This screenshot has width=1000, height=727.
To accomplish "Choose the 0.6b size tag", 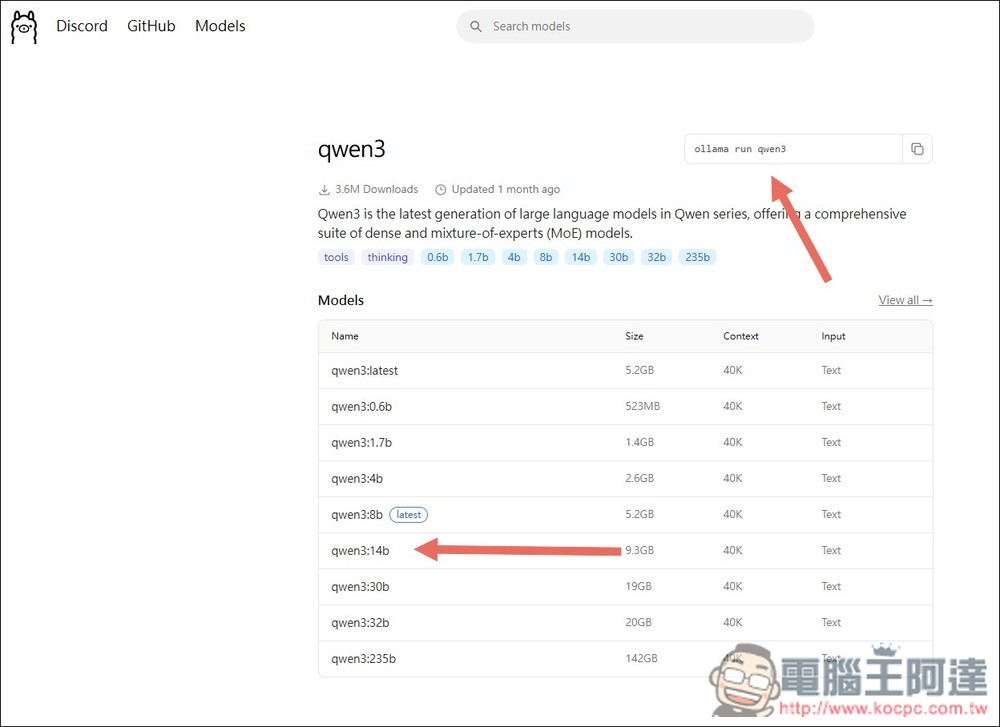I will click(x=438, y=257).
